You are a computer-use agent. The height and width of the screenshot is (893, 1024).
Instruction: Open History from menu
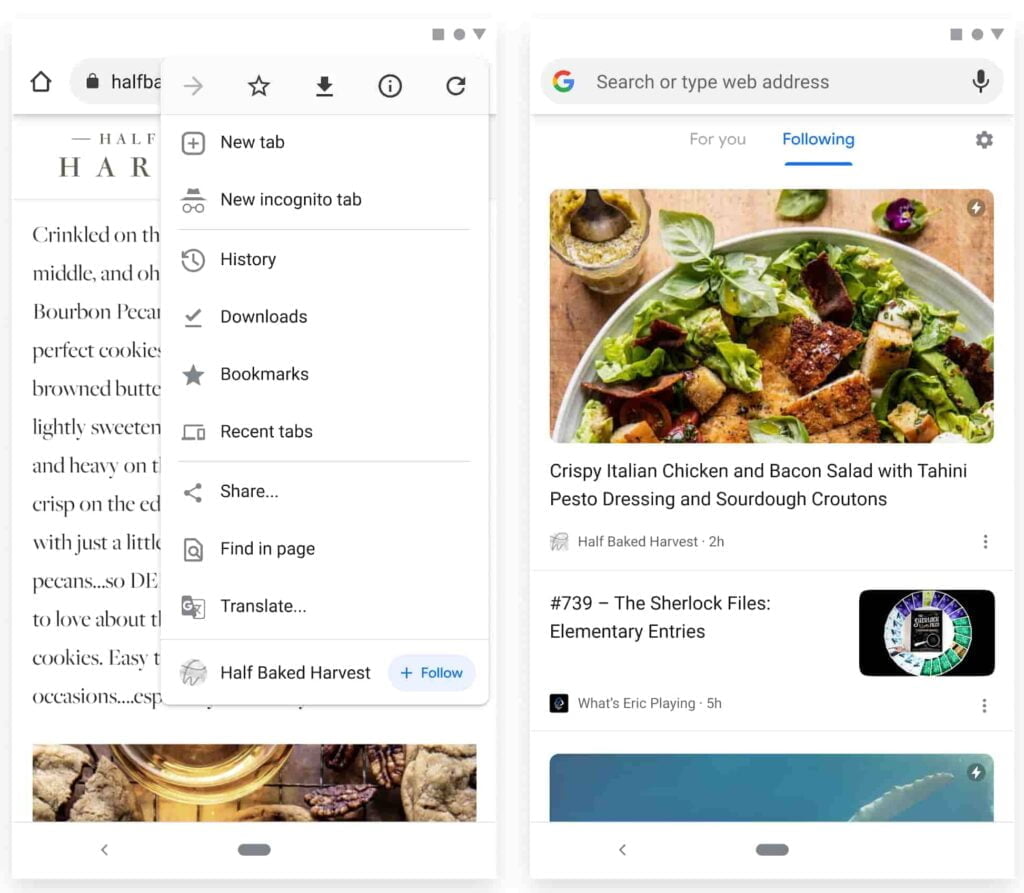tap(325, 259)
